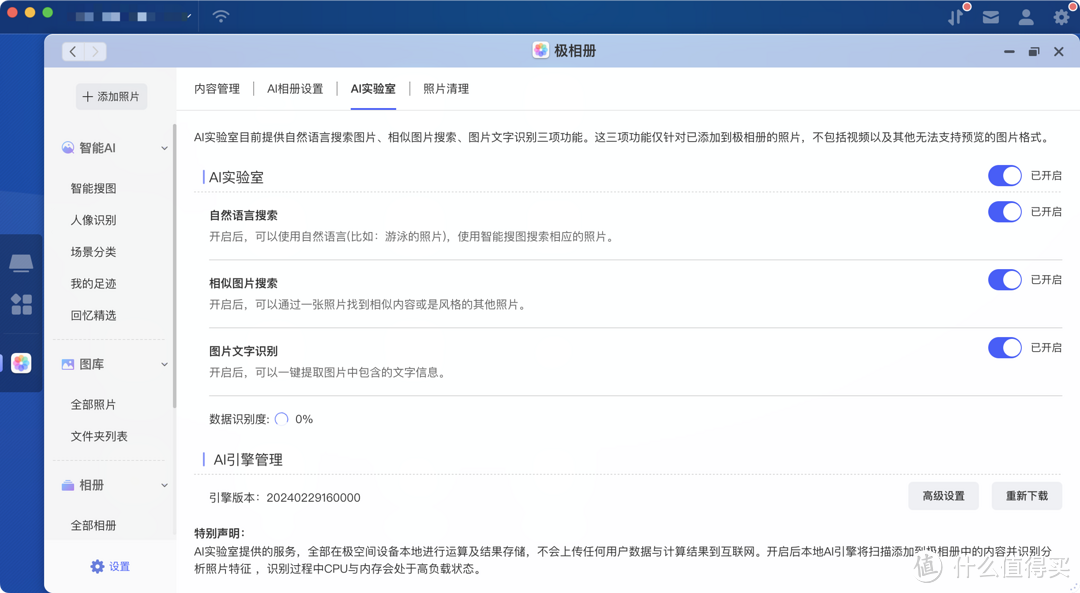Switch to the 照片清理 tab
Viewport: 1080px width, 593px height.
pyautogui.click(x=446, y=89)
